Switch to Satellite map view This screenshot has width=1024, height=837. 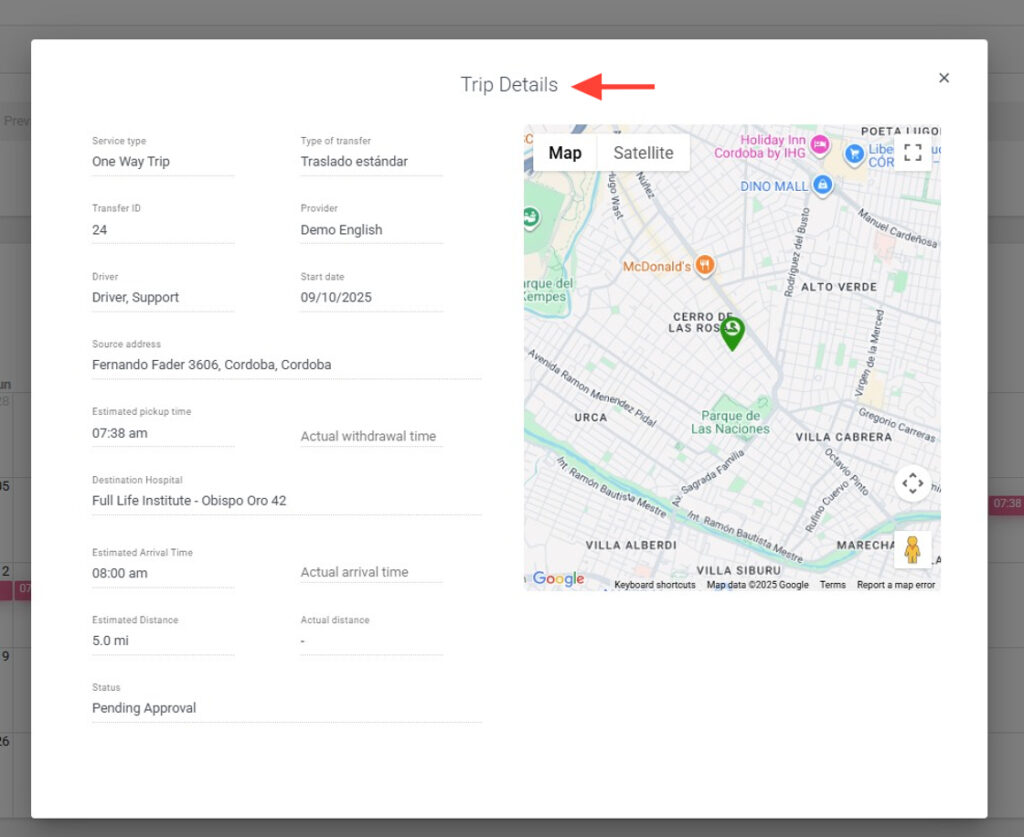(643, 153)
